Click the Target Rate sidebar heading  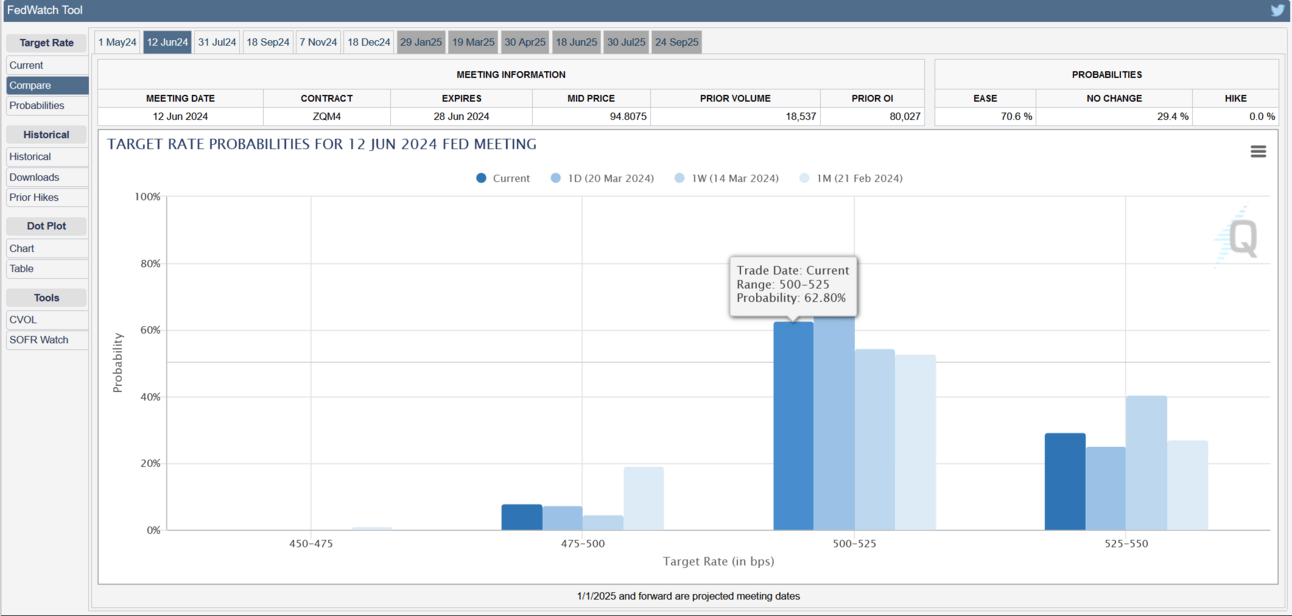47,43
